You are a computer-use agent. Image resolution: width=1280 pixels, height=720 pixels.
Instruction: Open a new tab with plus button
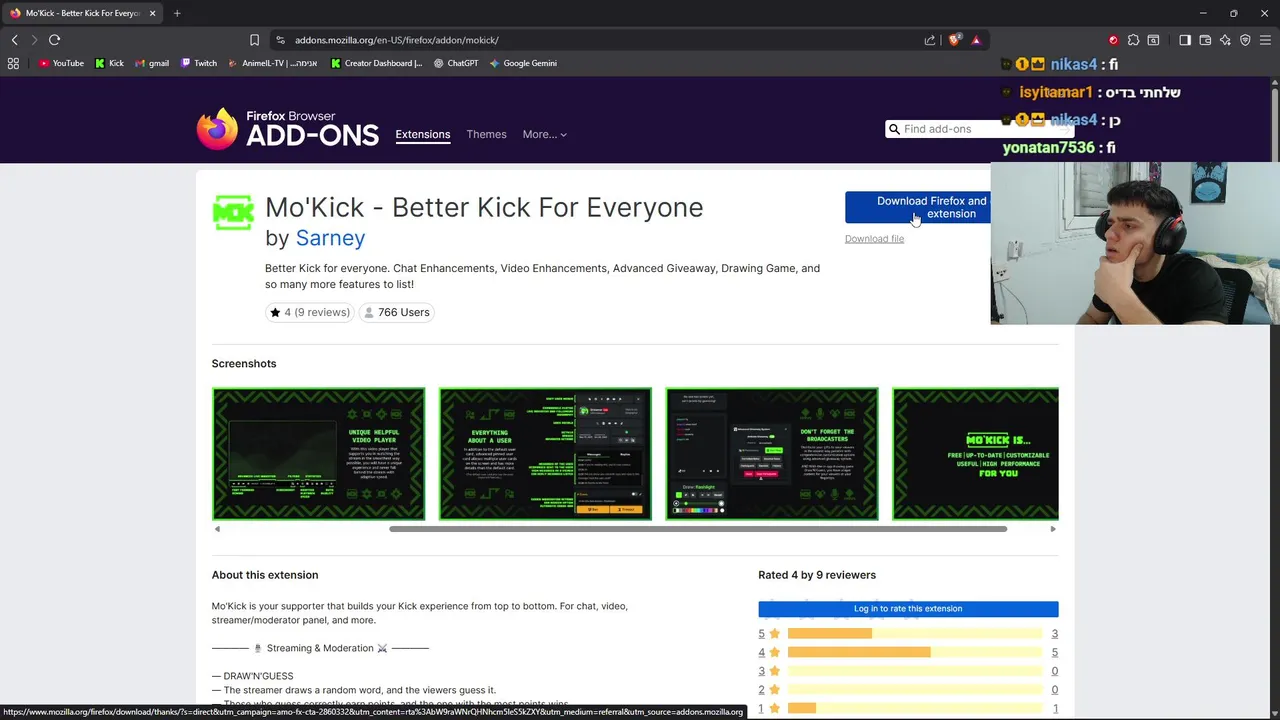pyautogui.click(x=177, y=13)
